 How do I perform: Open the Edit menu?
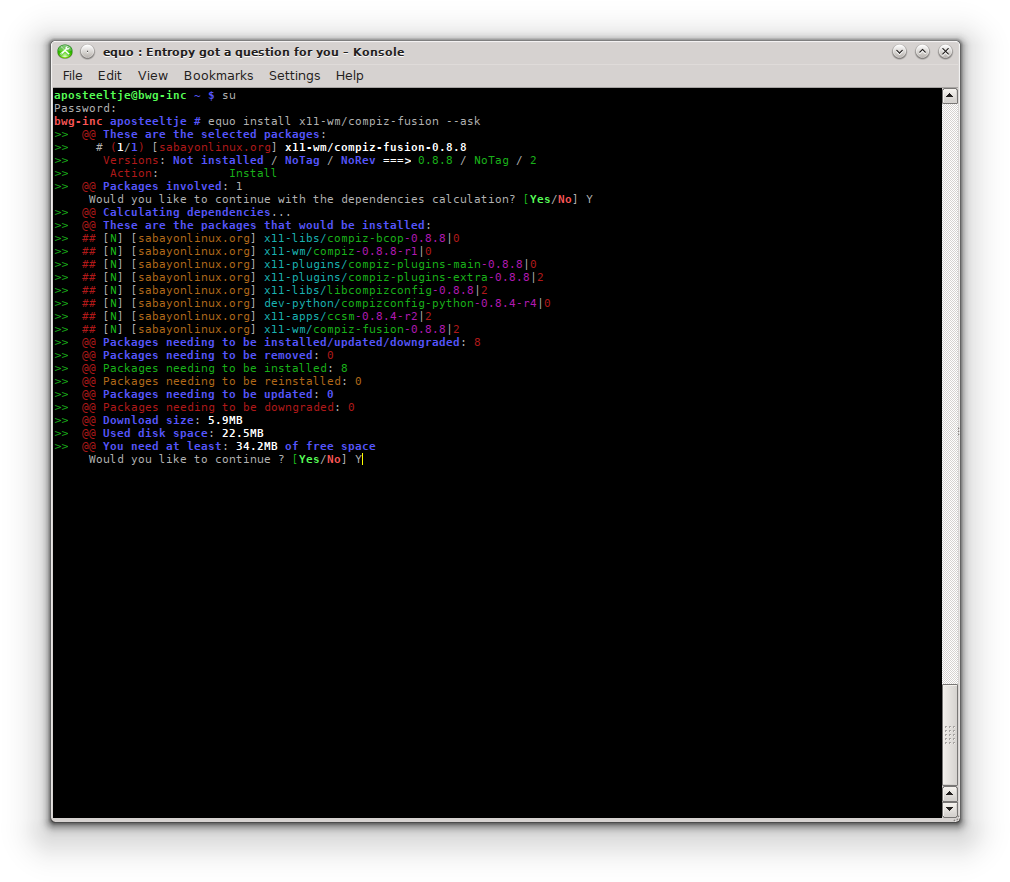[x=109, y=75]
